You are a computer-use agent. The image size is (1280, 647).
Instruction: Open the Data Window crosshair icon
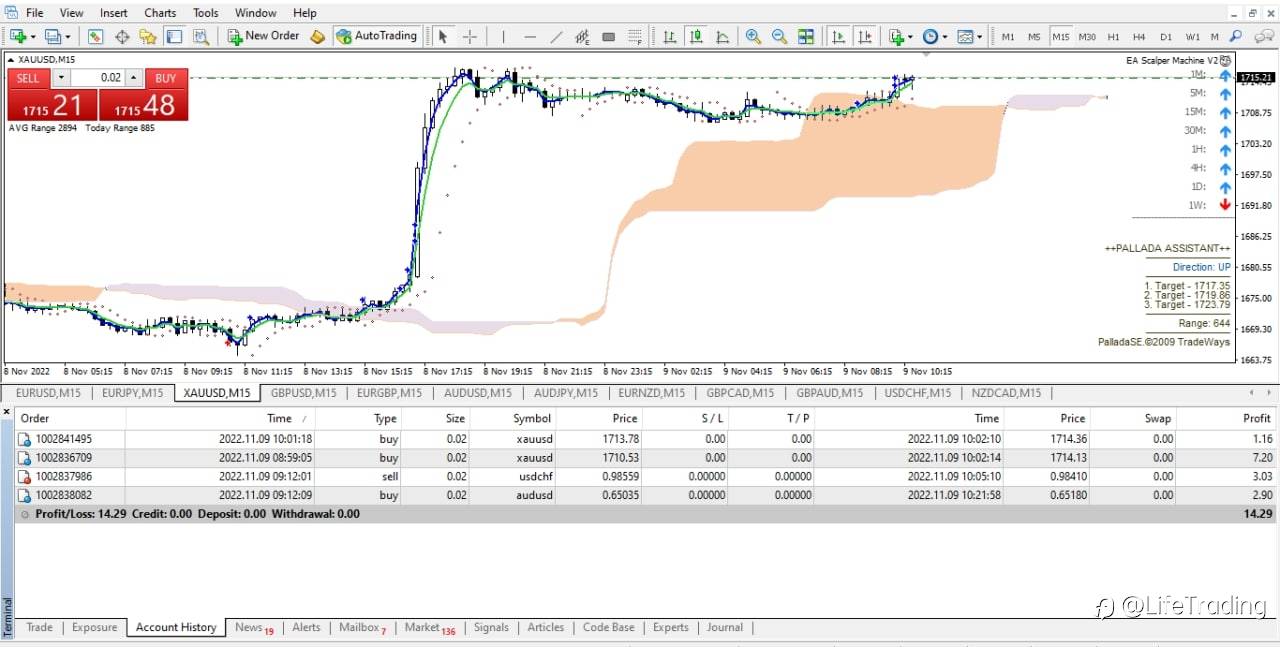tap(122, 36)
